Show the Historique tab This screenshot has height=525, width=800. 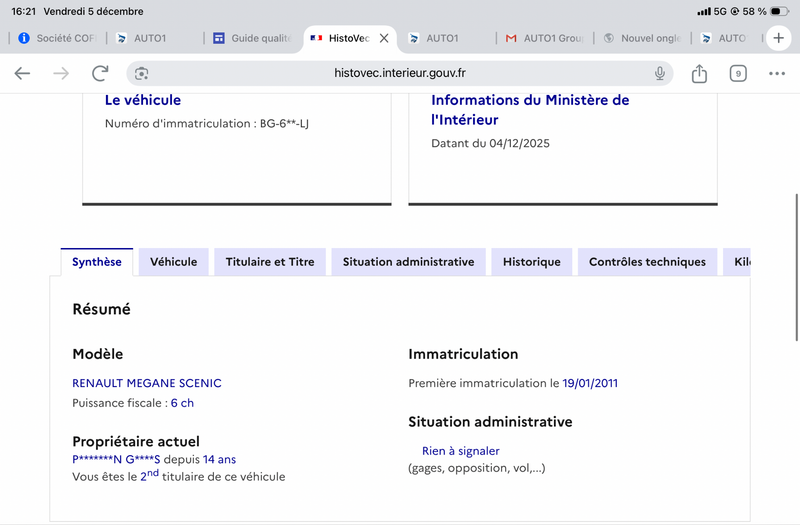(x=532, y=262)
